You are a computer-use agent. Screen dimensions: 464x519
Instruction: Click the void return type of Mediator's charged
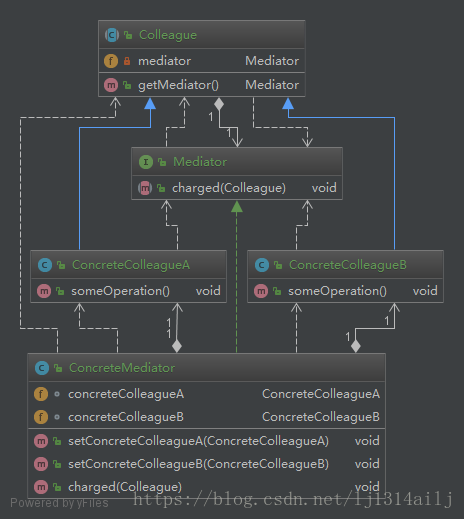point(324,188)
